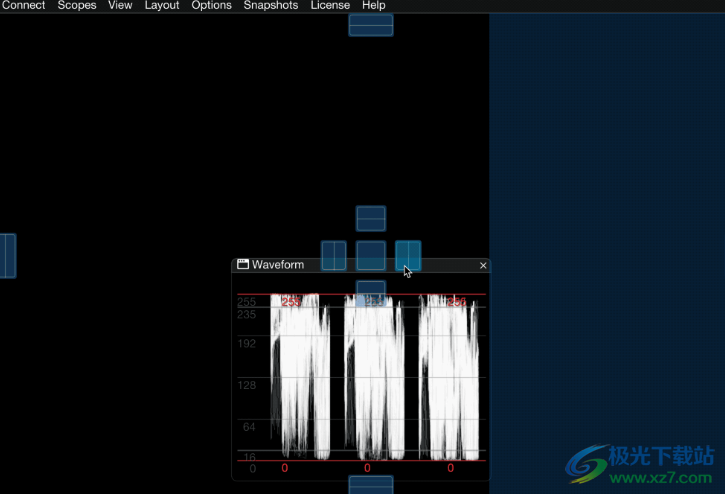This screenshot has height=494, width=725.
Task: Close the Waveform panel
Action: pos(483,266)
